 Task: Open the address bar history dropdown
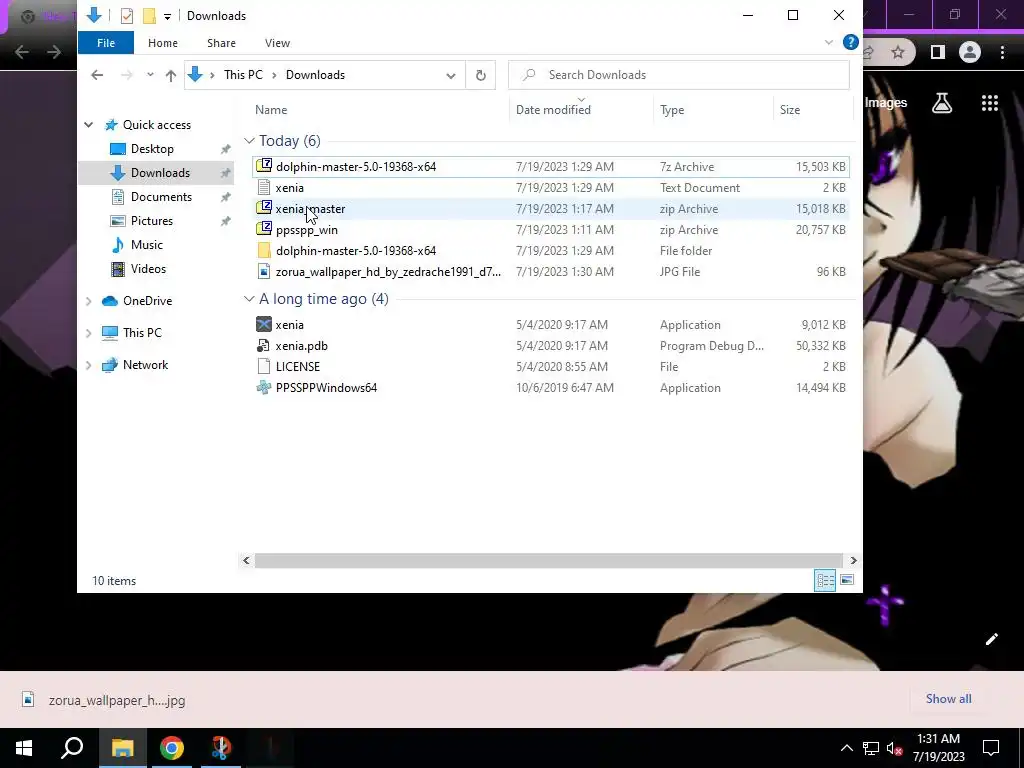point(451,76)
